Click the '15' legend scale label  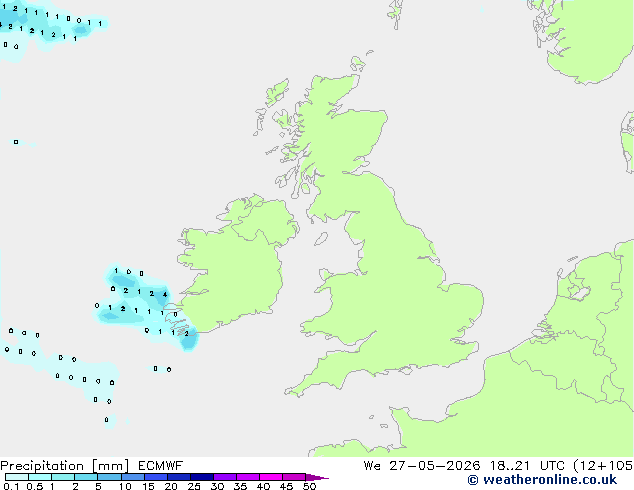[x=148, y=486]
